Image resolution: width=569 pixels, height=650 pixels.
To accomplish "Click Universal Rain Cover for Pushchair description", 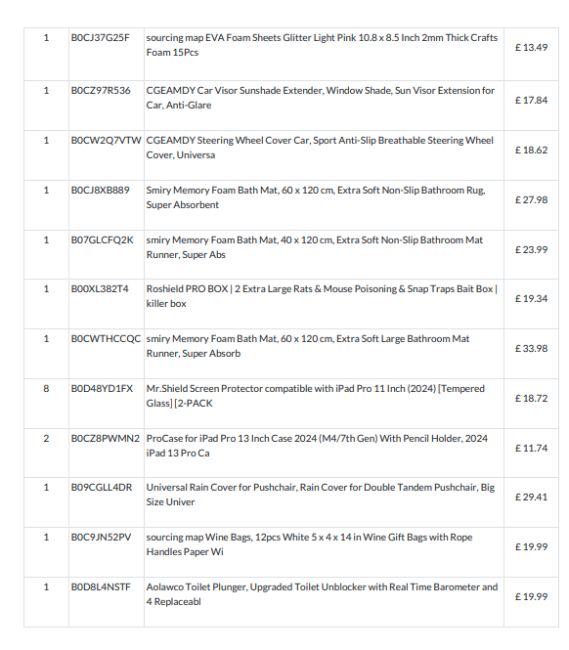I will tap(320, 494).
